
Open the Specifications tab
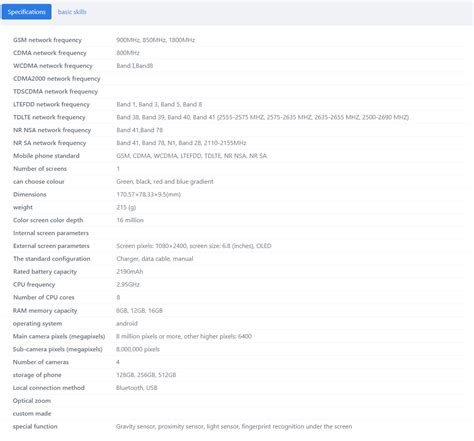point(26,12)
